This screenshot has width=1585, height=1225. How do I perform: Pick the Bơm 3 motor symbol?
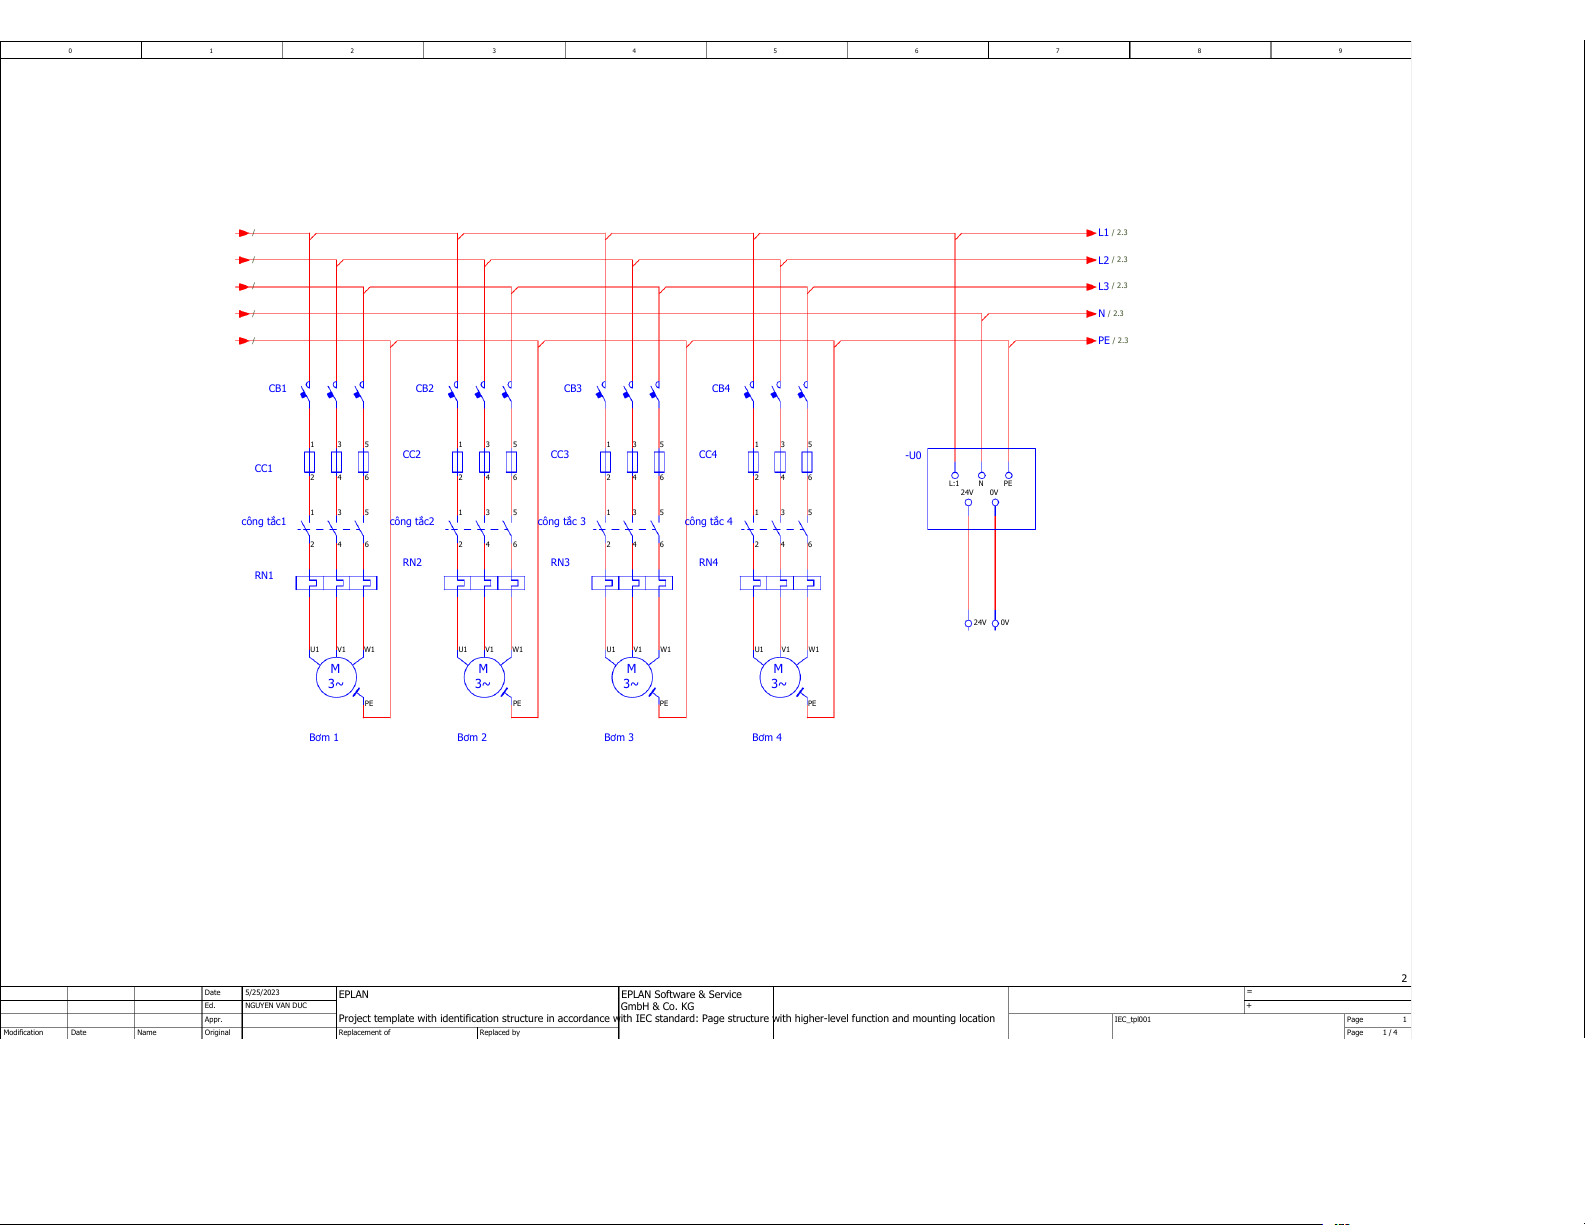(x=631, y=677)
